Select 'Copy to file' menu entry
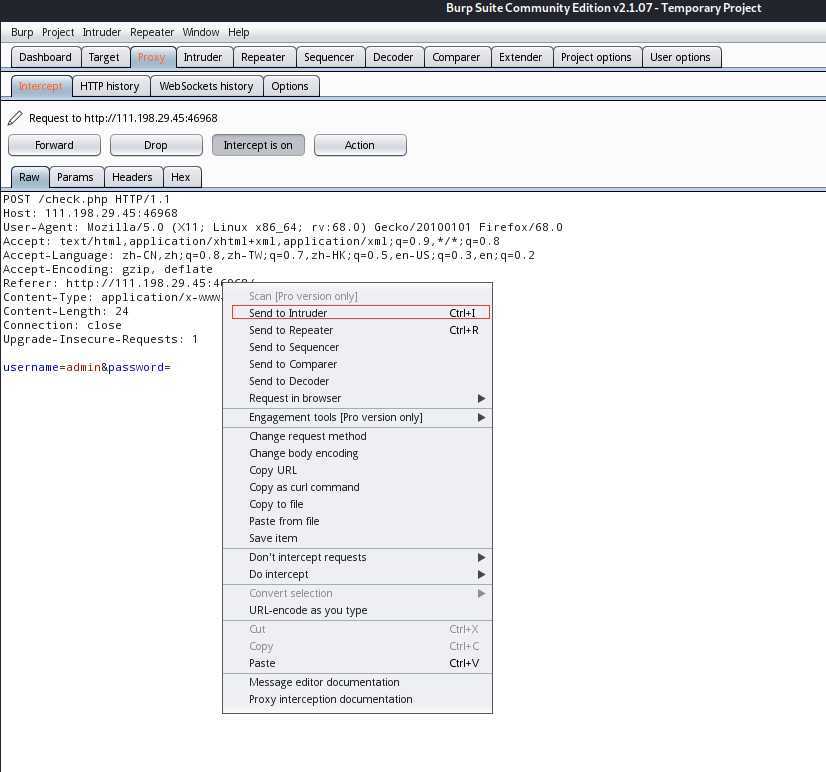Viewport: 826px width, 772px height. click(358, 504)
